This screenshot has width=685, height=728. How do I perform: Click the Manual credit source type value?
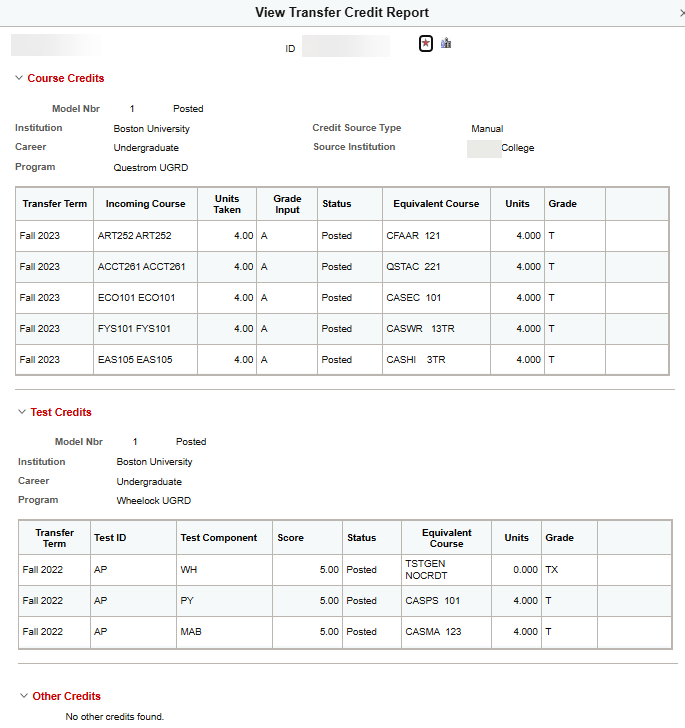[x=487, y=129]
